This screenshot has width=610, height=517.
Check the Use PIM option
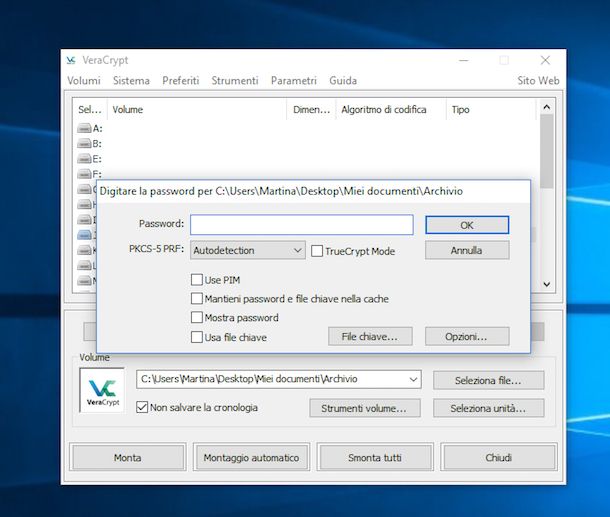(196, 280)
